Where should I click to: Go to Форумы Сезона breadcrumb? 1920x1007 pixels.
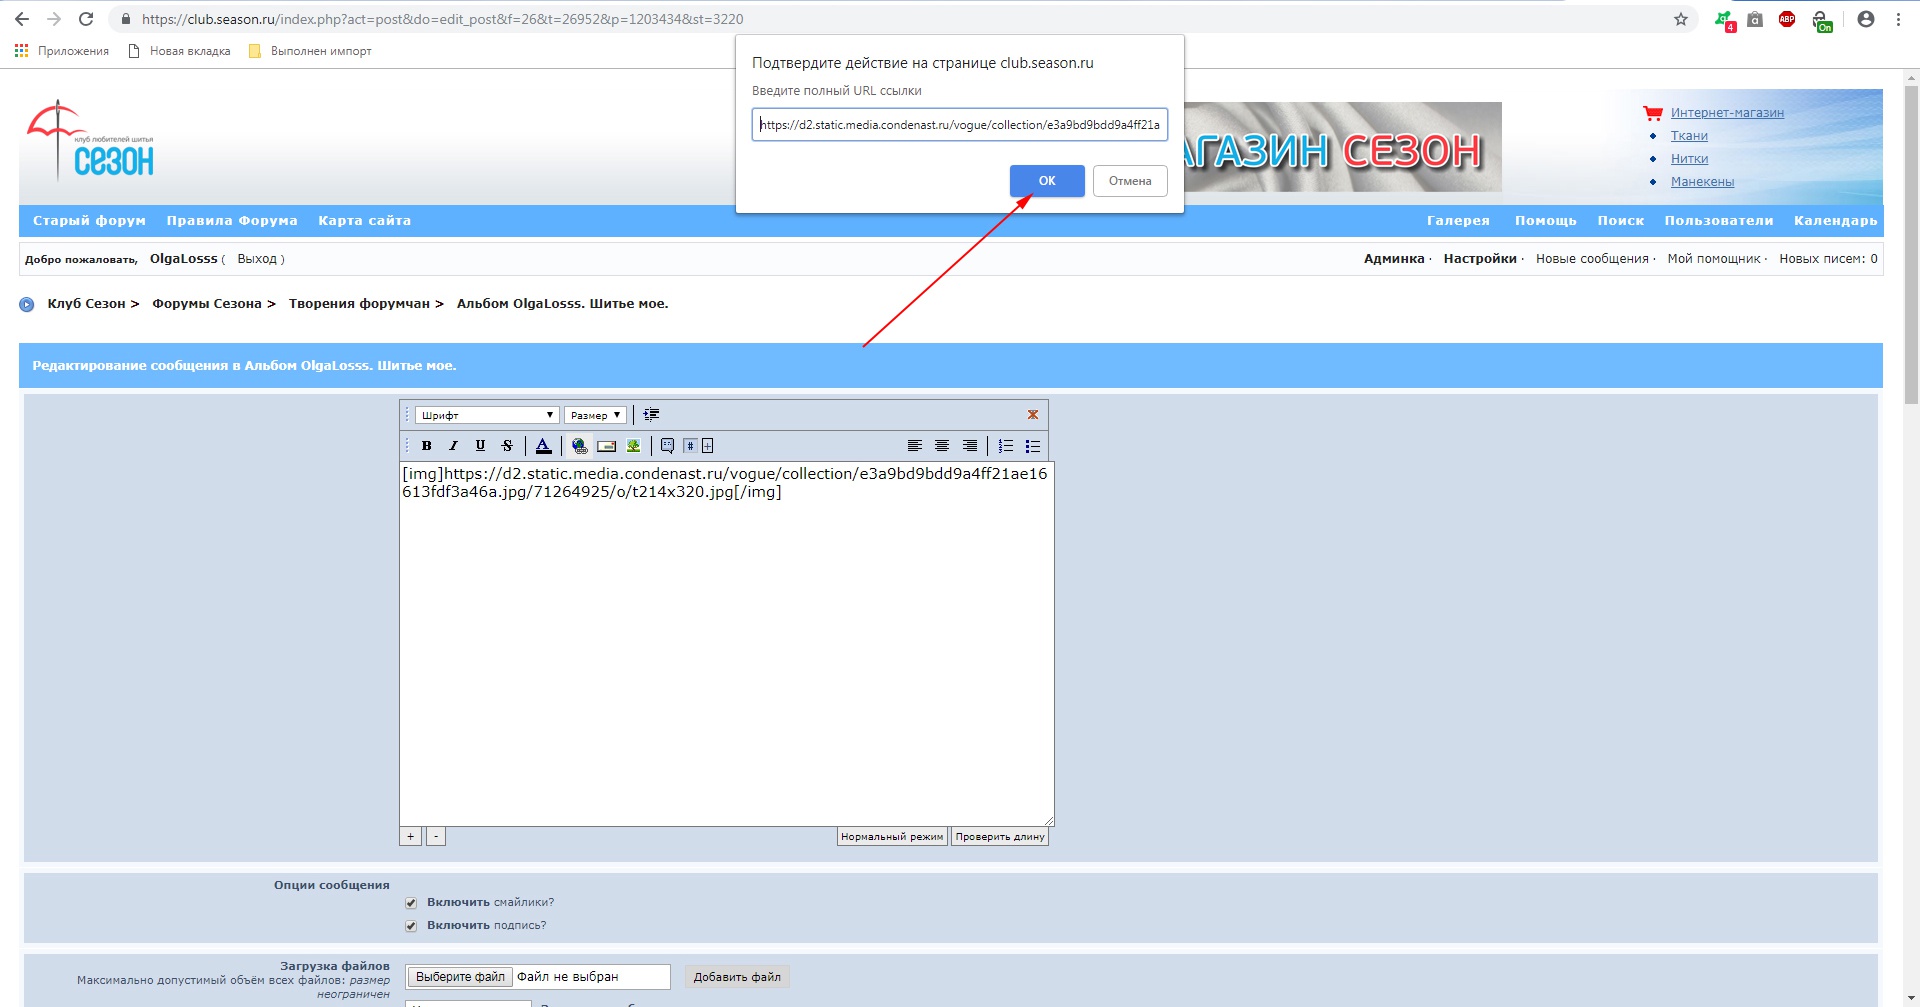[x=207, y=304]
